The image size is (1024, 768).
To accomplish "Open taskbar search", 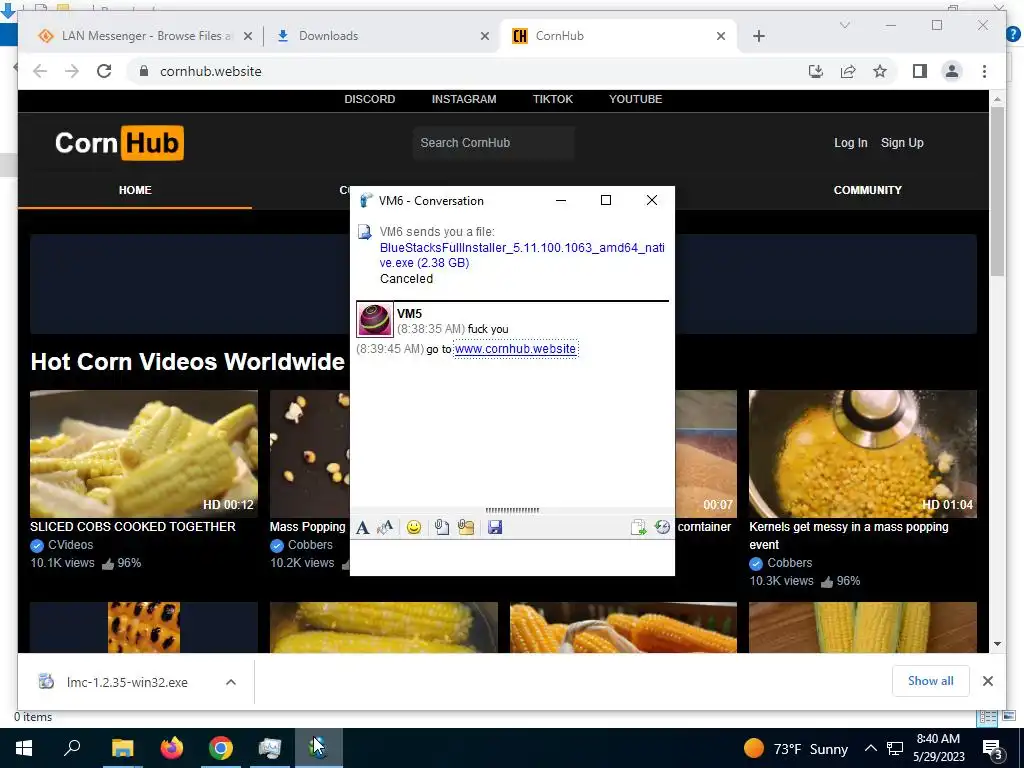I will tap(72, 748).
